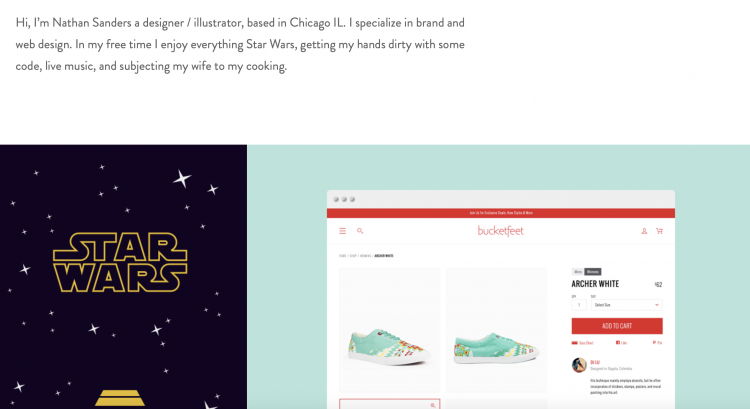This screenshot has width=750, height=409.
Task: Click the Womens breadcrumb link
Action: (x=365, y=256)
